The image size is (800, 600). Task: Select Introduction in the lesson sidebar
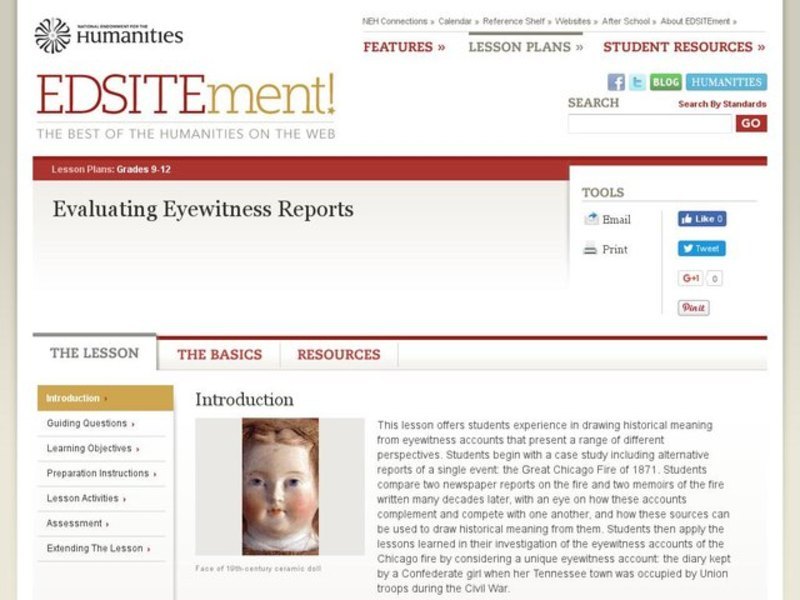click(x=105, y=398)
